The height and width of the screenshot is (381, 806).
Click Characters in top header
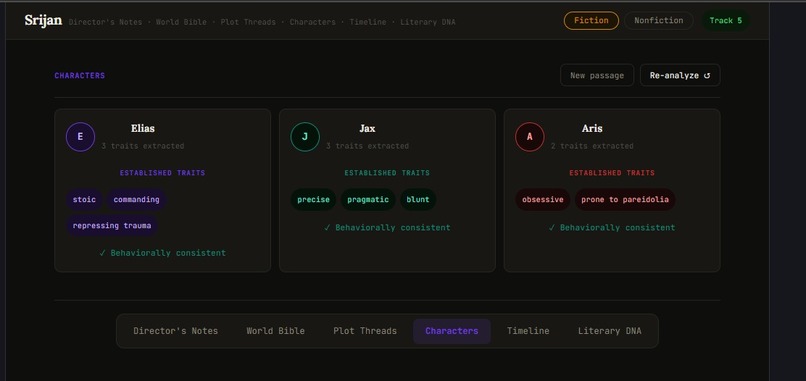point(313,22)
